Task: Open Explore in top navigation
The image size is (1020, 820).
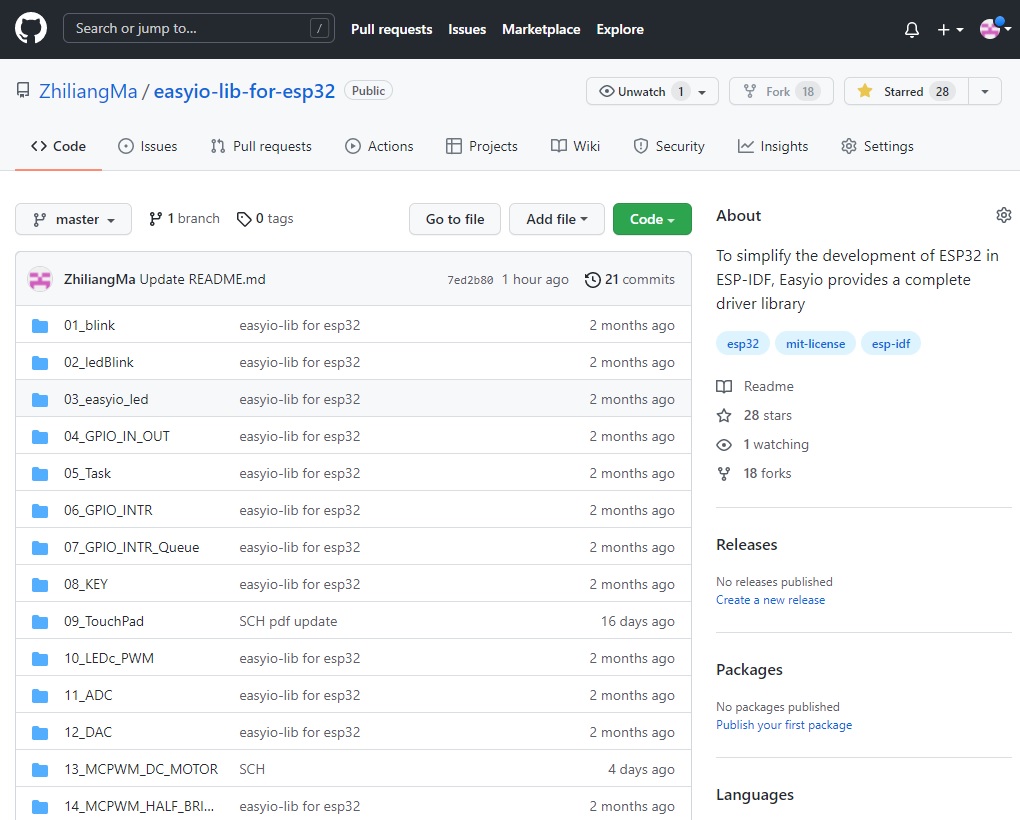Action: [x=620, y=29]
